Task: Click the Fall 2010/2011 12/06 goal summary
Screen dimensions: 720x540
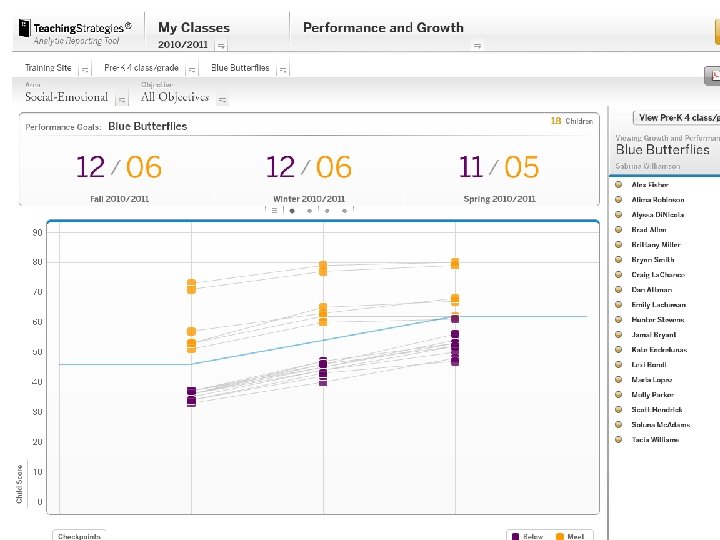Action: click(119, 178)
